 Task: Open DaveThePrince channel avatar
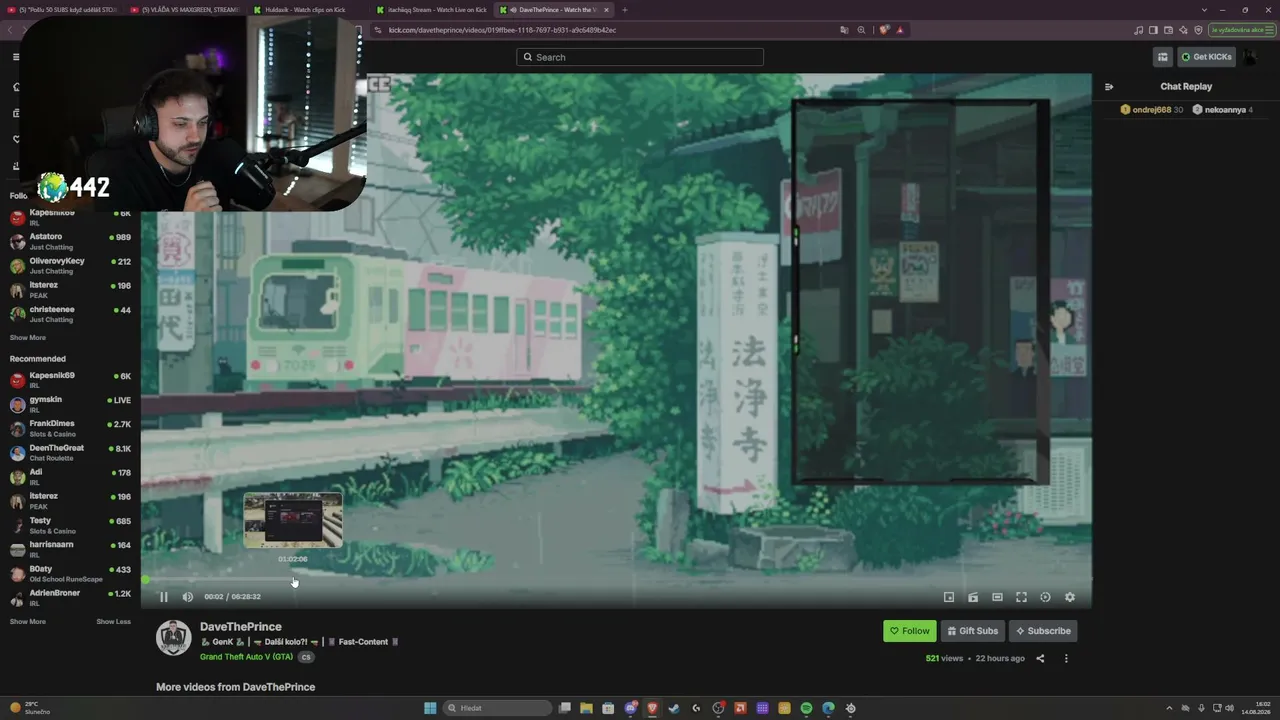pyautogui.click(x=173, y=637)
